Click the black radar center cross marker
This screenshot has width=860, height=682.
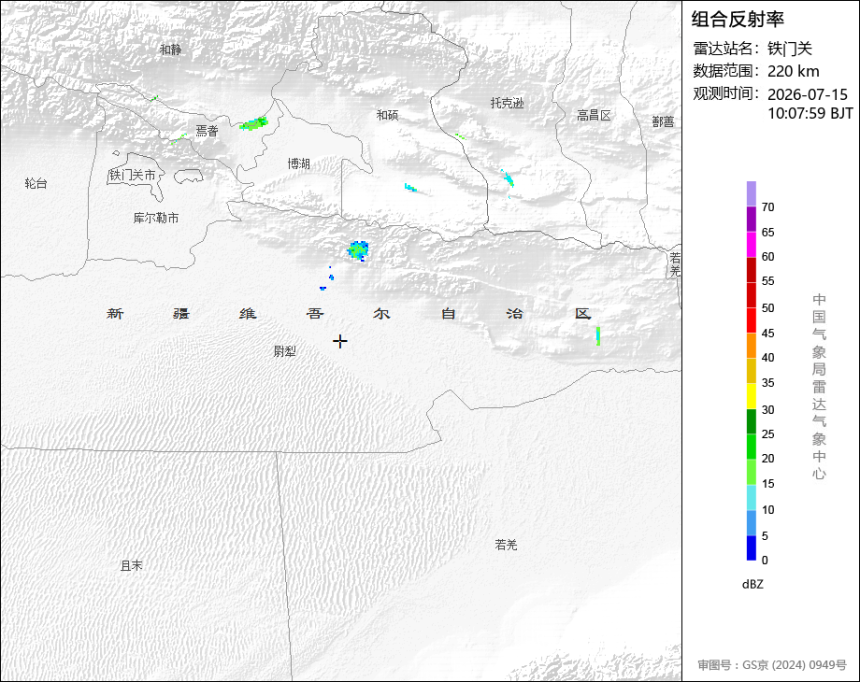coord(340,341)
